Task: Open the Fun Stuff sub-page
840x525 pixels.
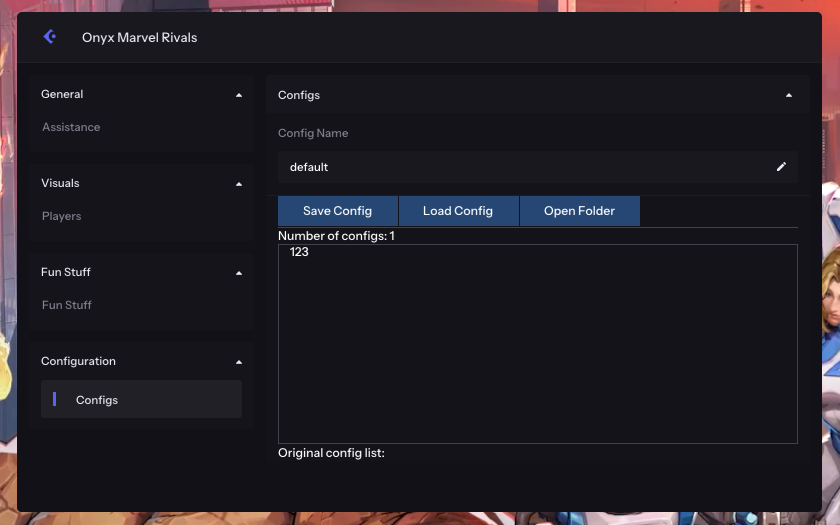Action: (66, 305)
